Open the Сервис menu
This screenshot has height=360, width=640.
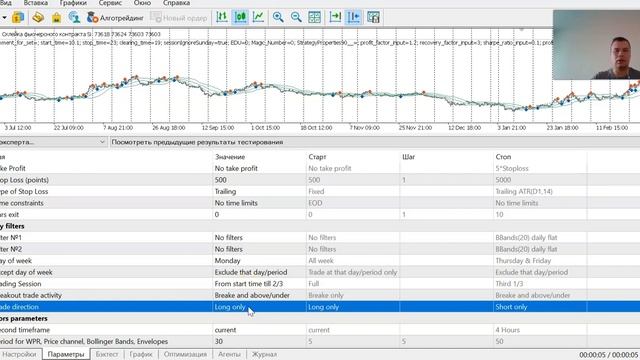click(x=110, y=3)
